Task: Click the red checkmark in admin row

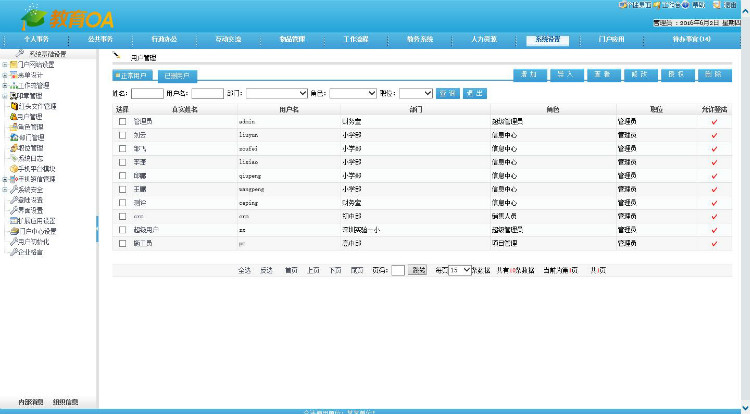Action: click(x=714, y=121)
